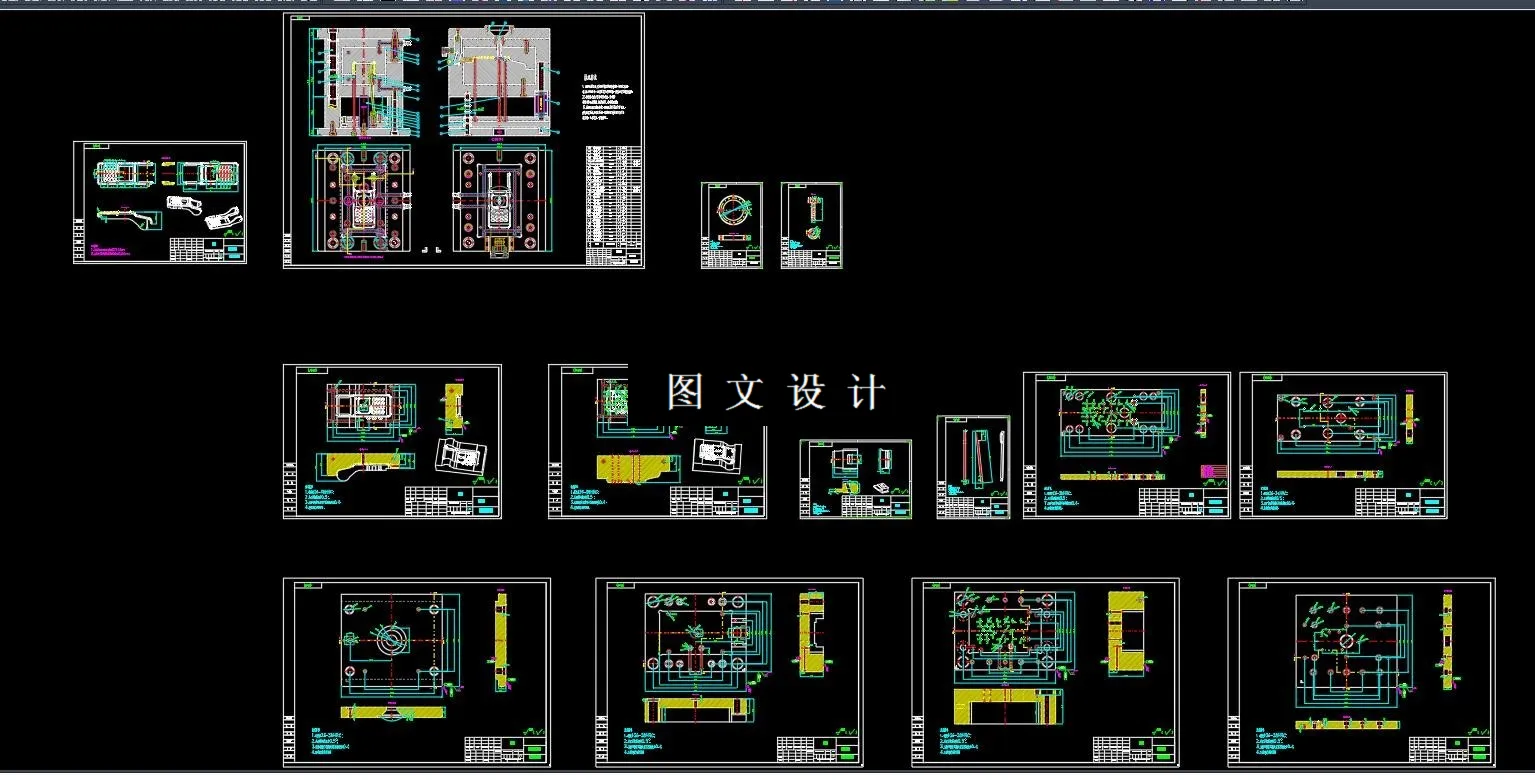Click the parts list table on the assembly drawing
This screenshot has height=780, width=1535.
613,195
